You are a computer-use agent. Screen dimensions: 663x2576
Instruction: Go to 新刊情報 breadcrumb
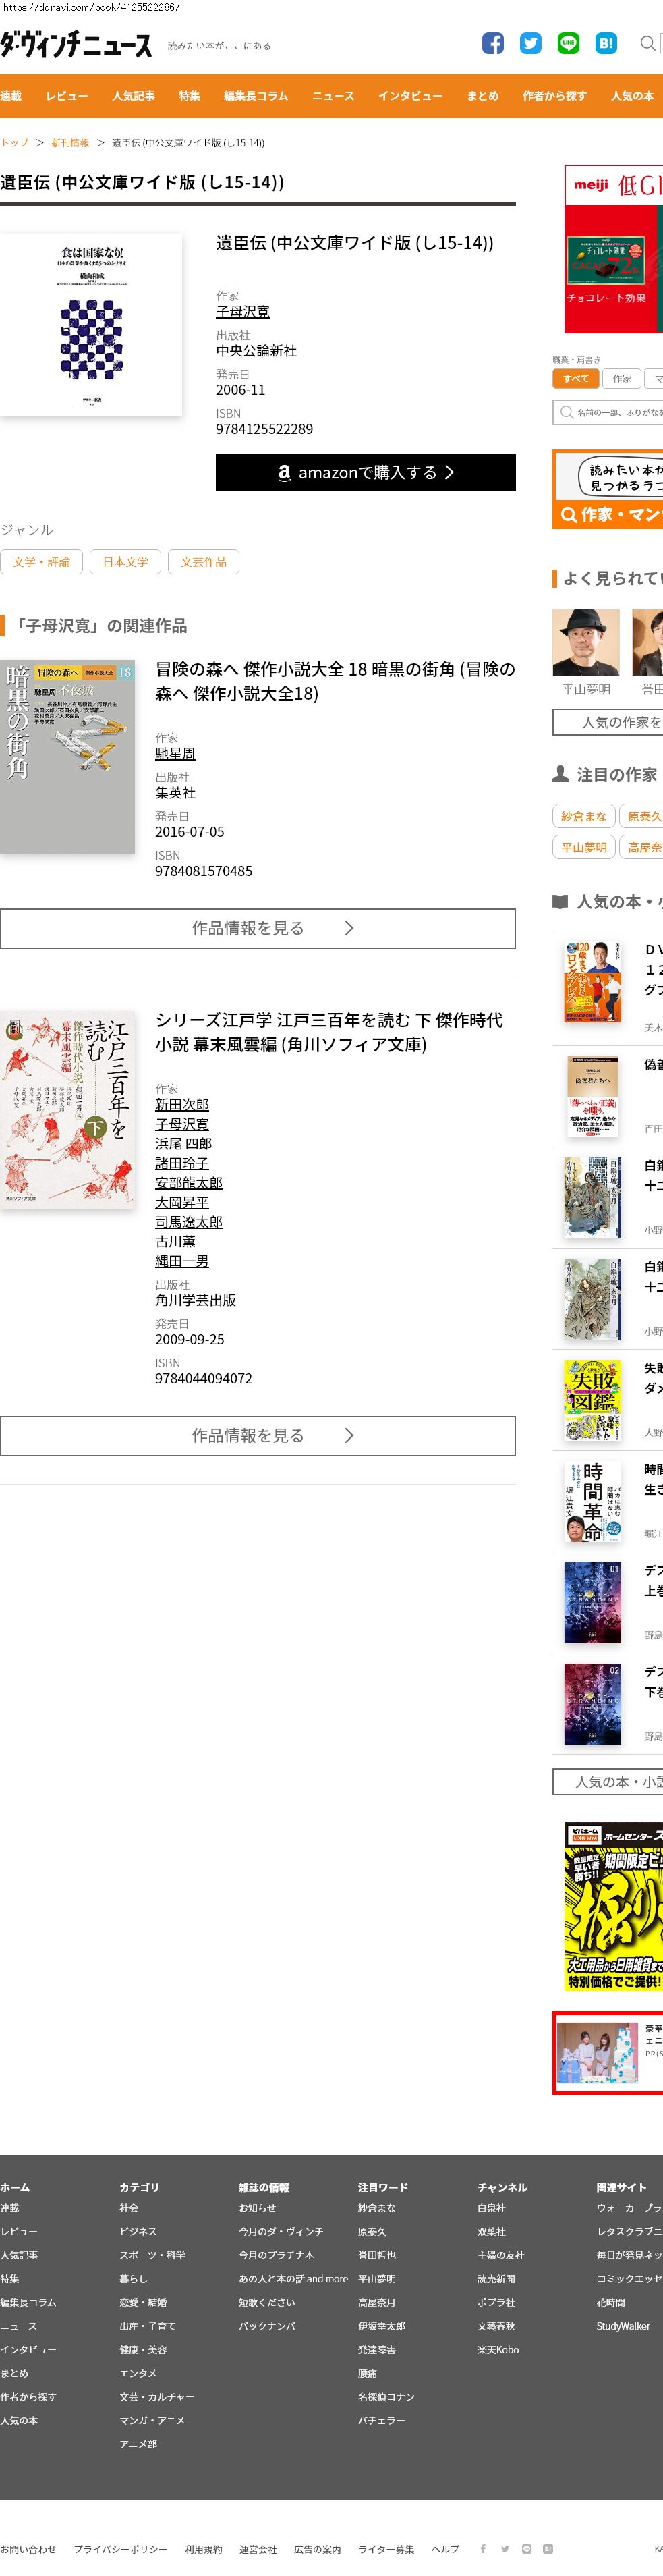coord(70,143)
